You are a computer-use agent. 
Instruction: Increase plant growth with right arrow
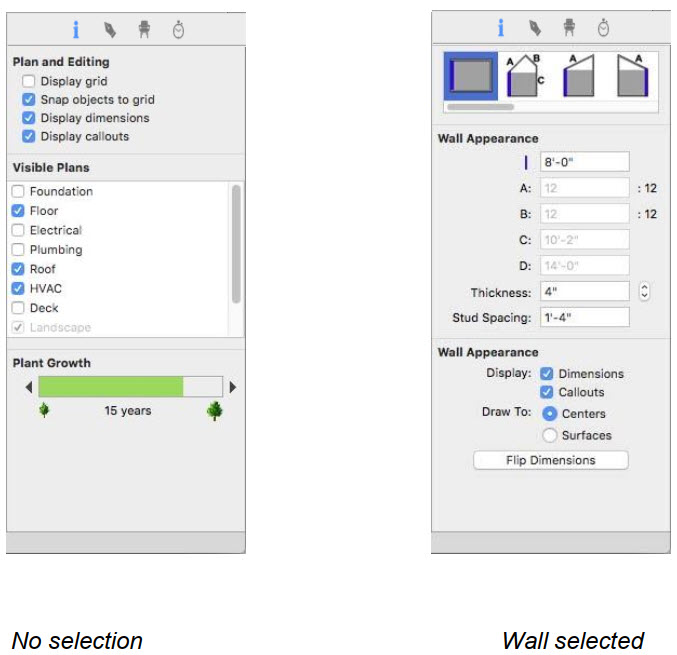point(233,387)
